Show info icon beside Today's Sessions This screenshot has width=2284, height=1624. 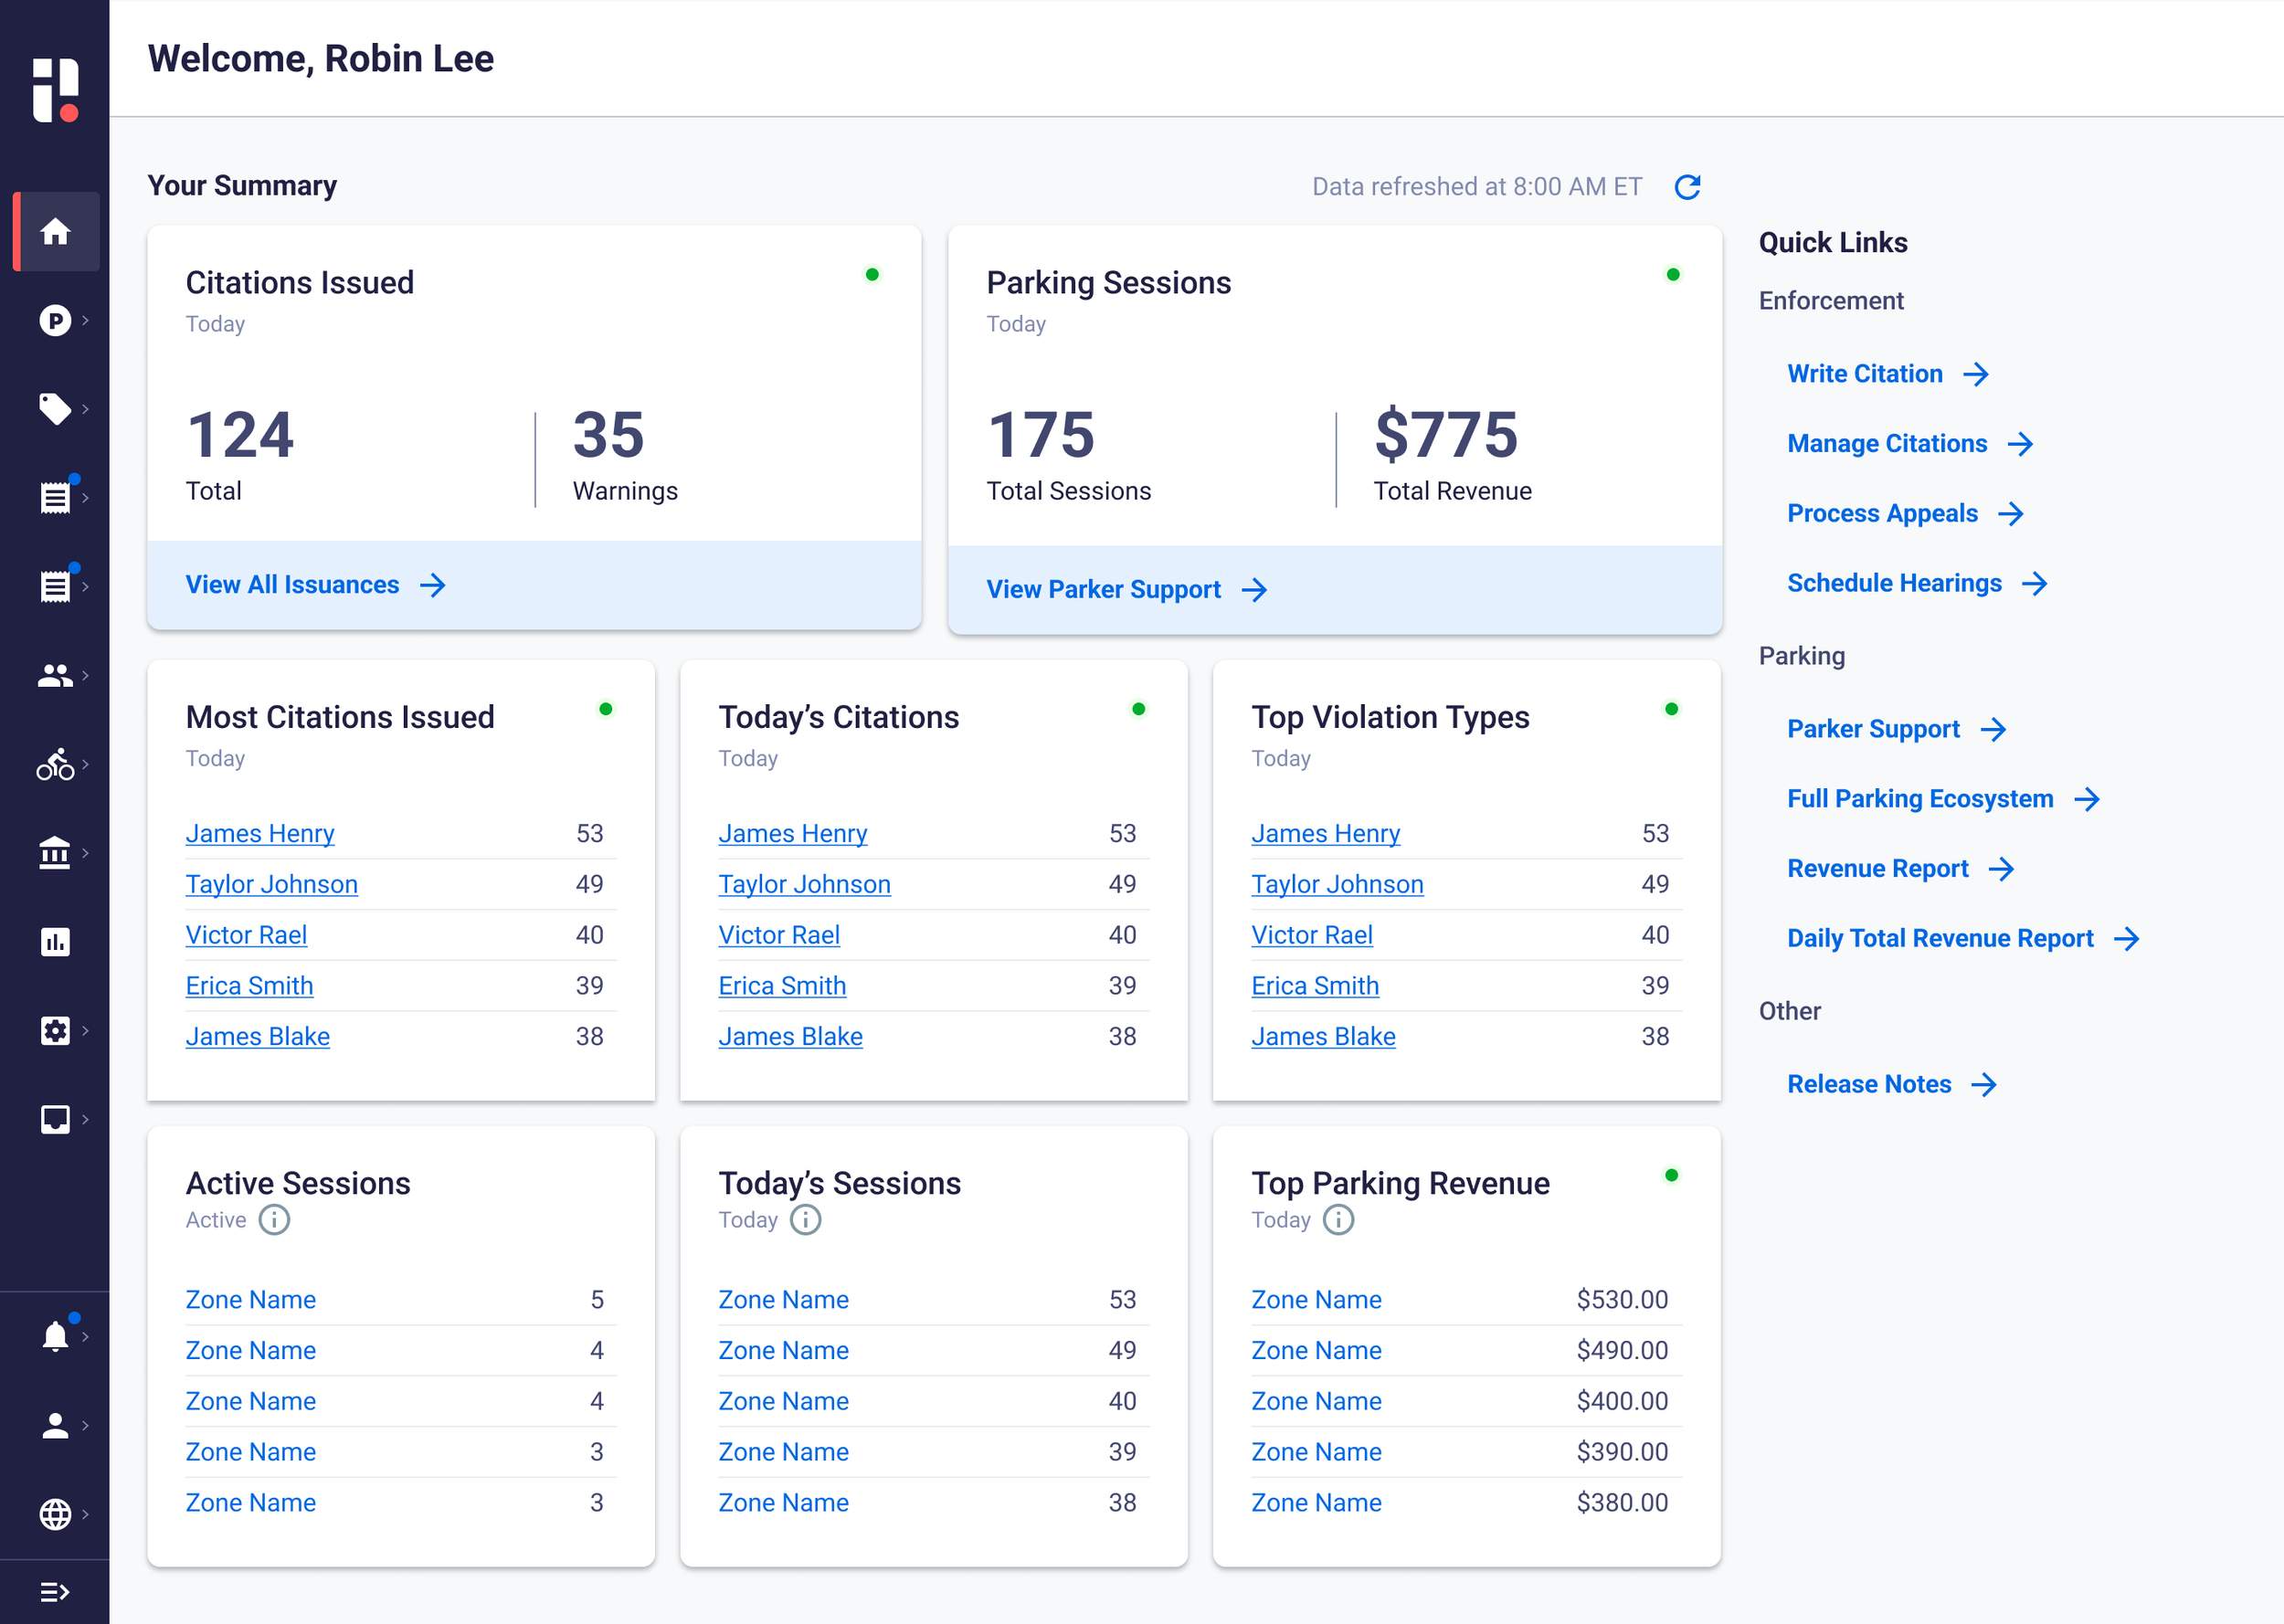[x=805, y=1220]
